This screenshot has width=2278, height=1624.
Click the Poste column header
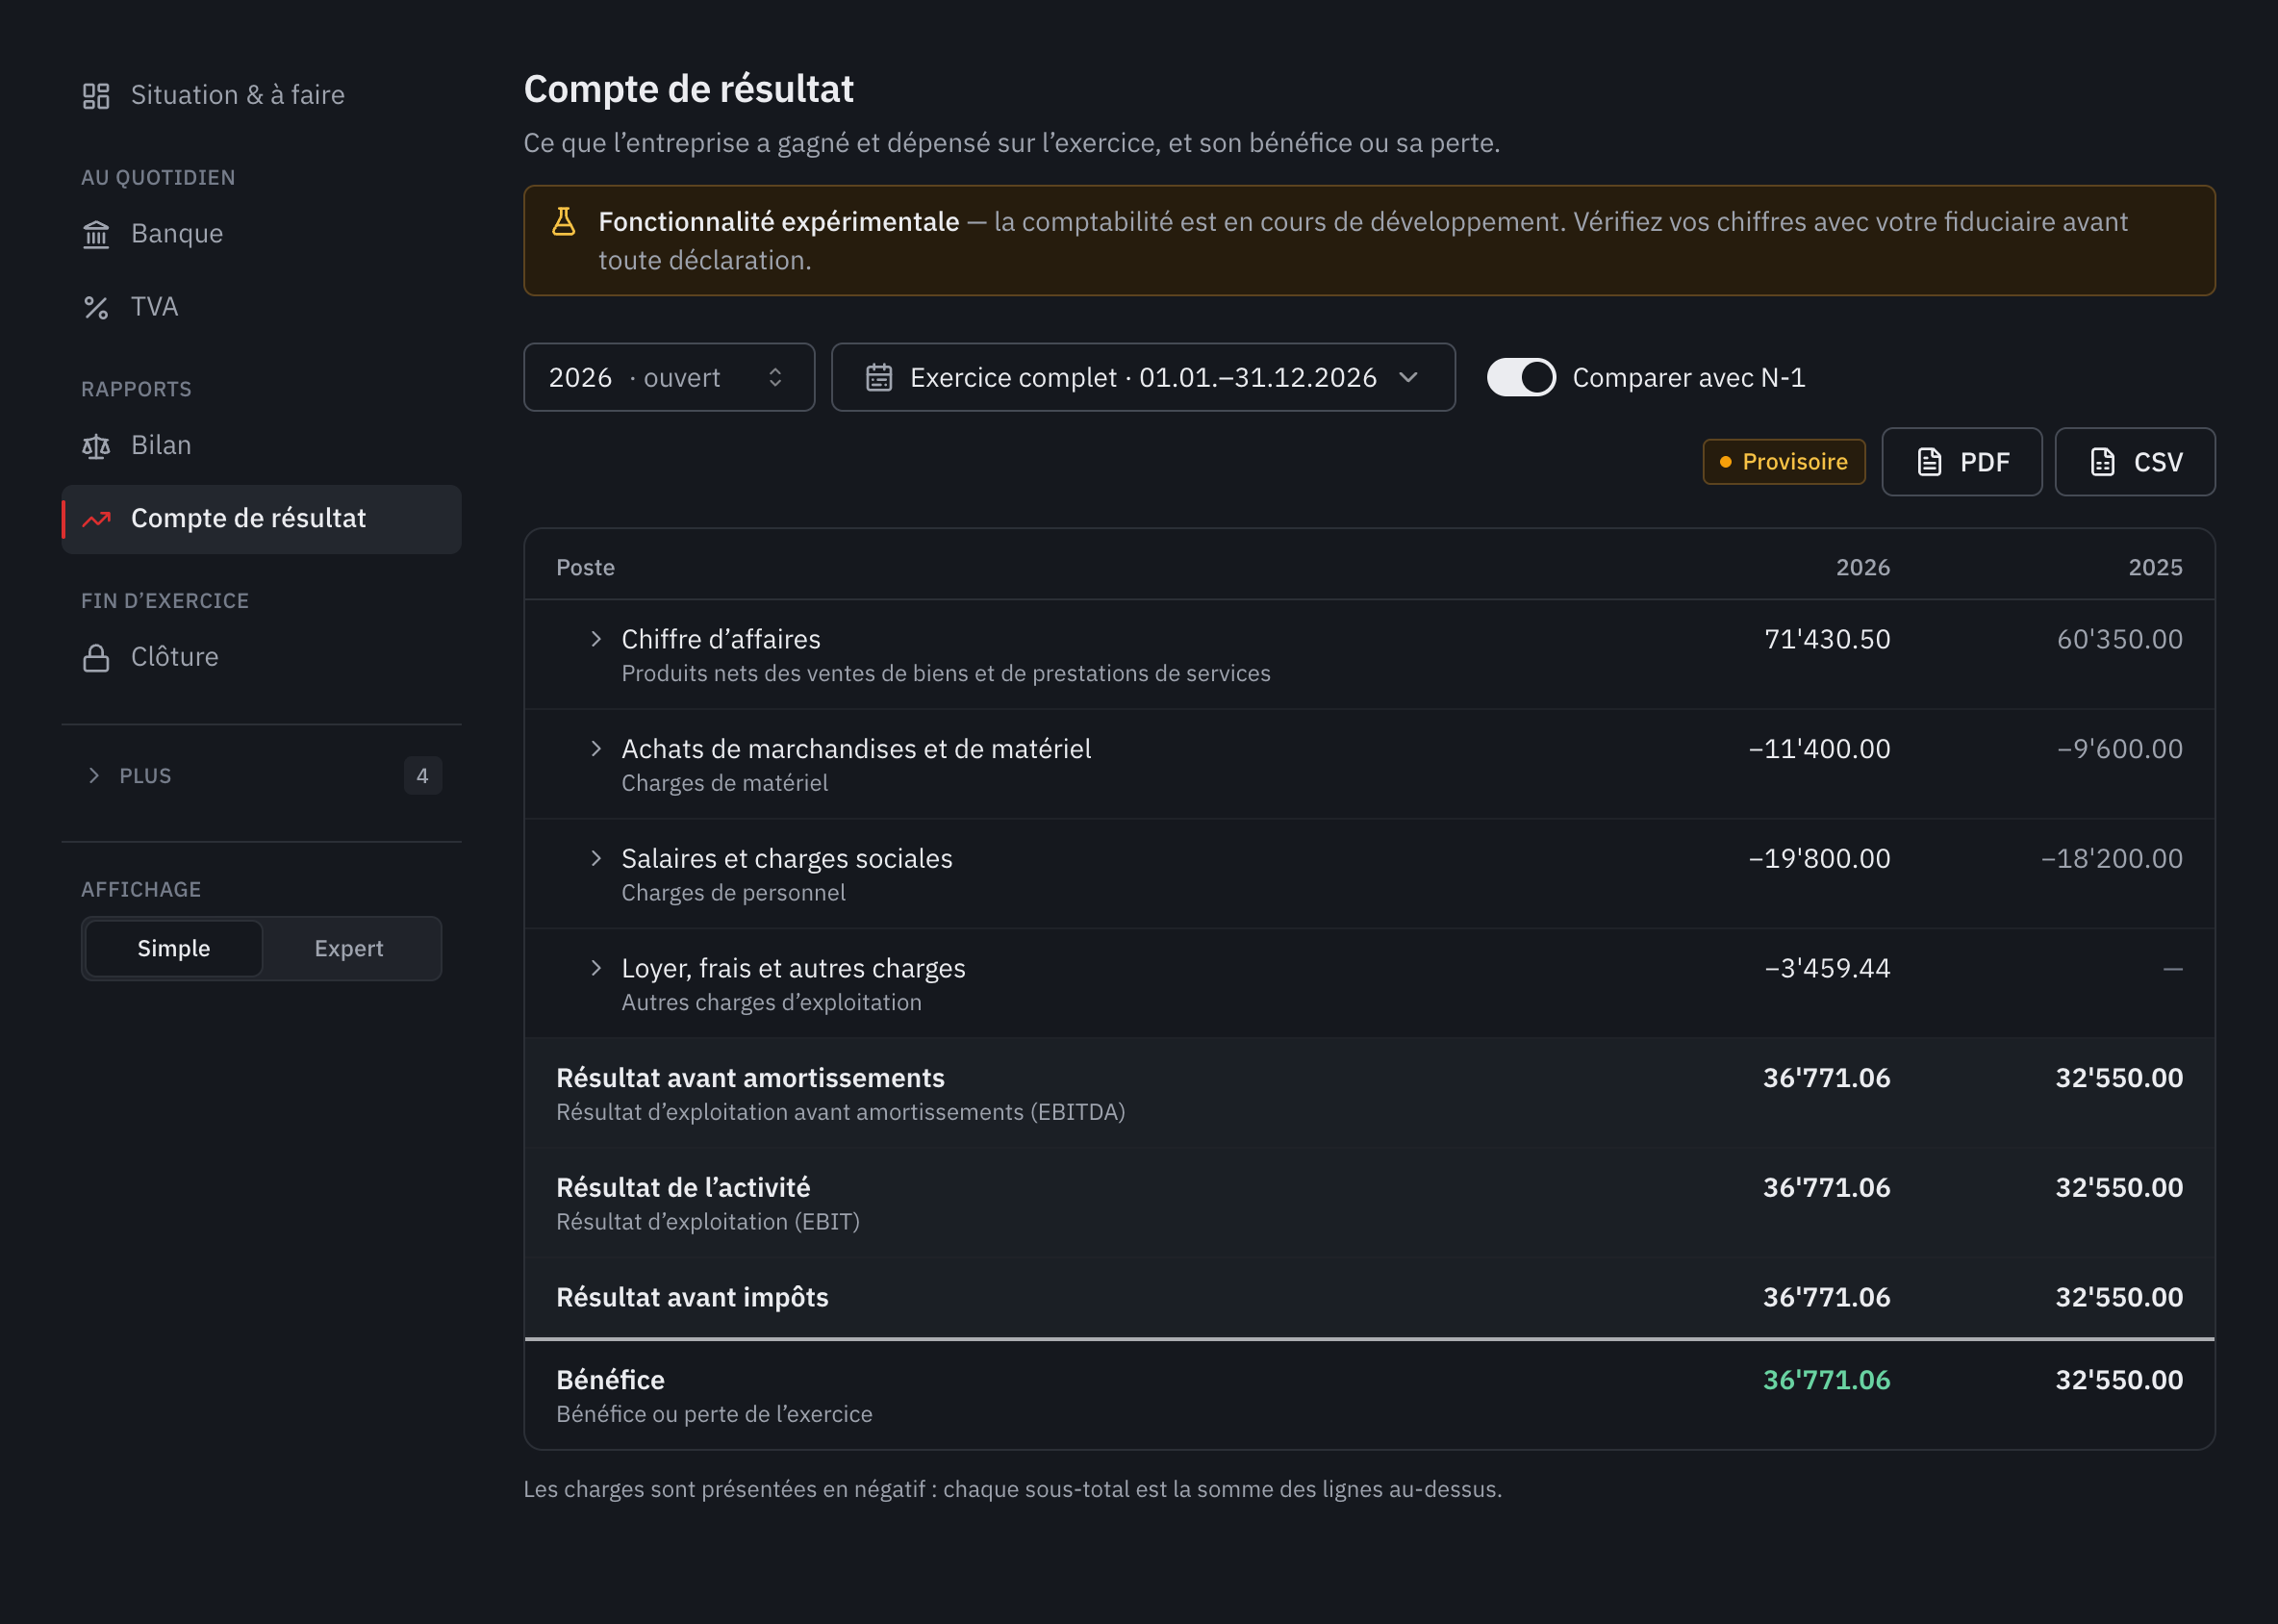point(585,568)
